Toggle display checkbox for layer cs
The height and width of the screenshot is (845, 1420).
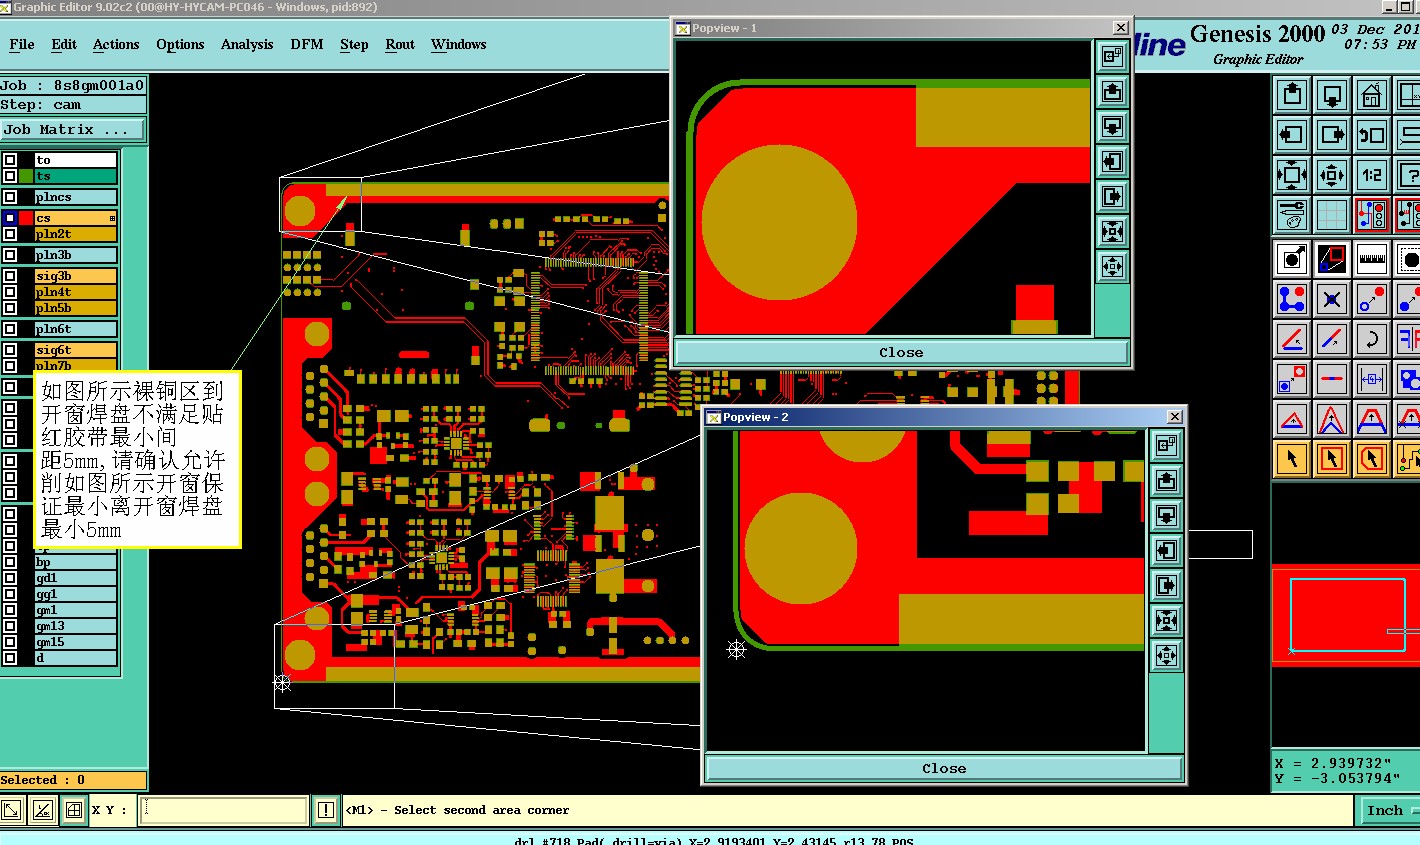point(10,218)
